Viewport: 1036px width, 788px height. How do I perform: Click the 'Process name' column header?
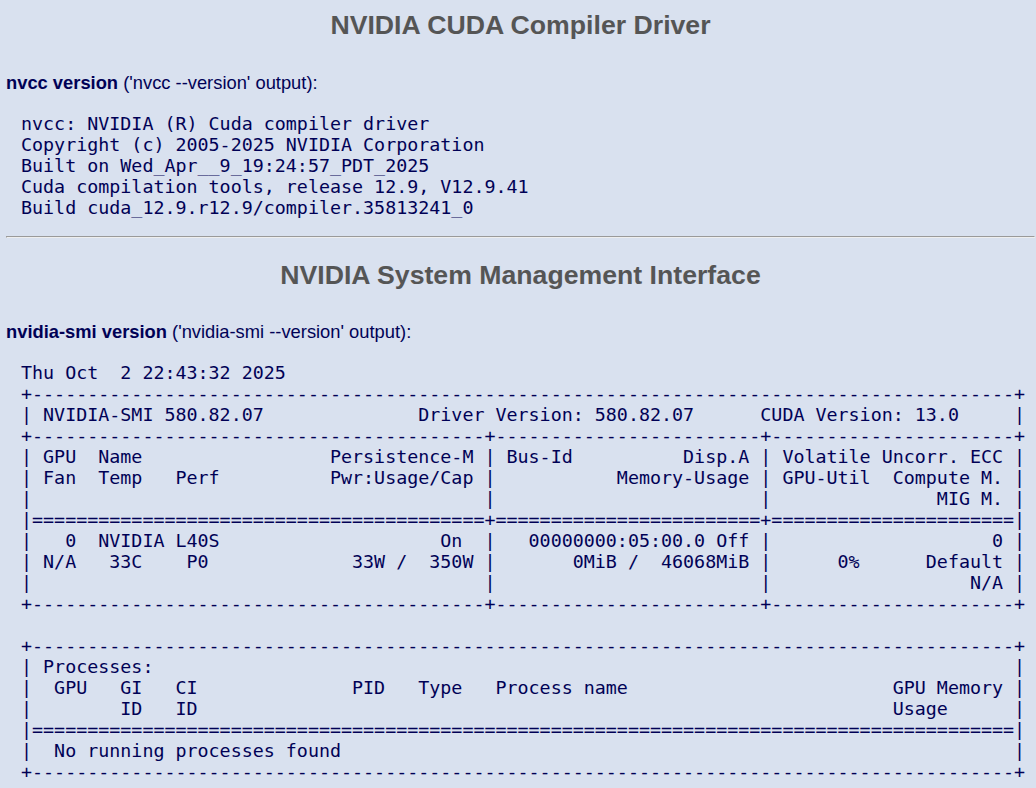tap(561, 688)
